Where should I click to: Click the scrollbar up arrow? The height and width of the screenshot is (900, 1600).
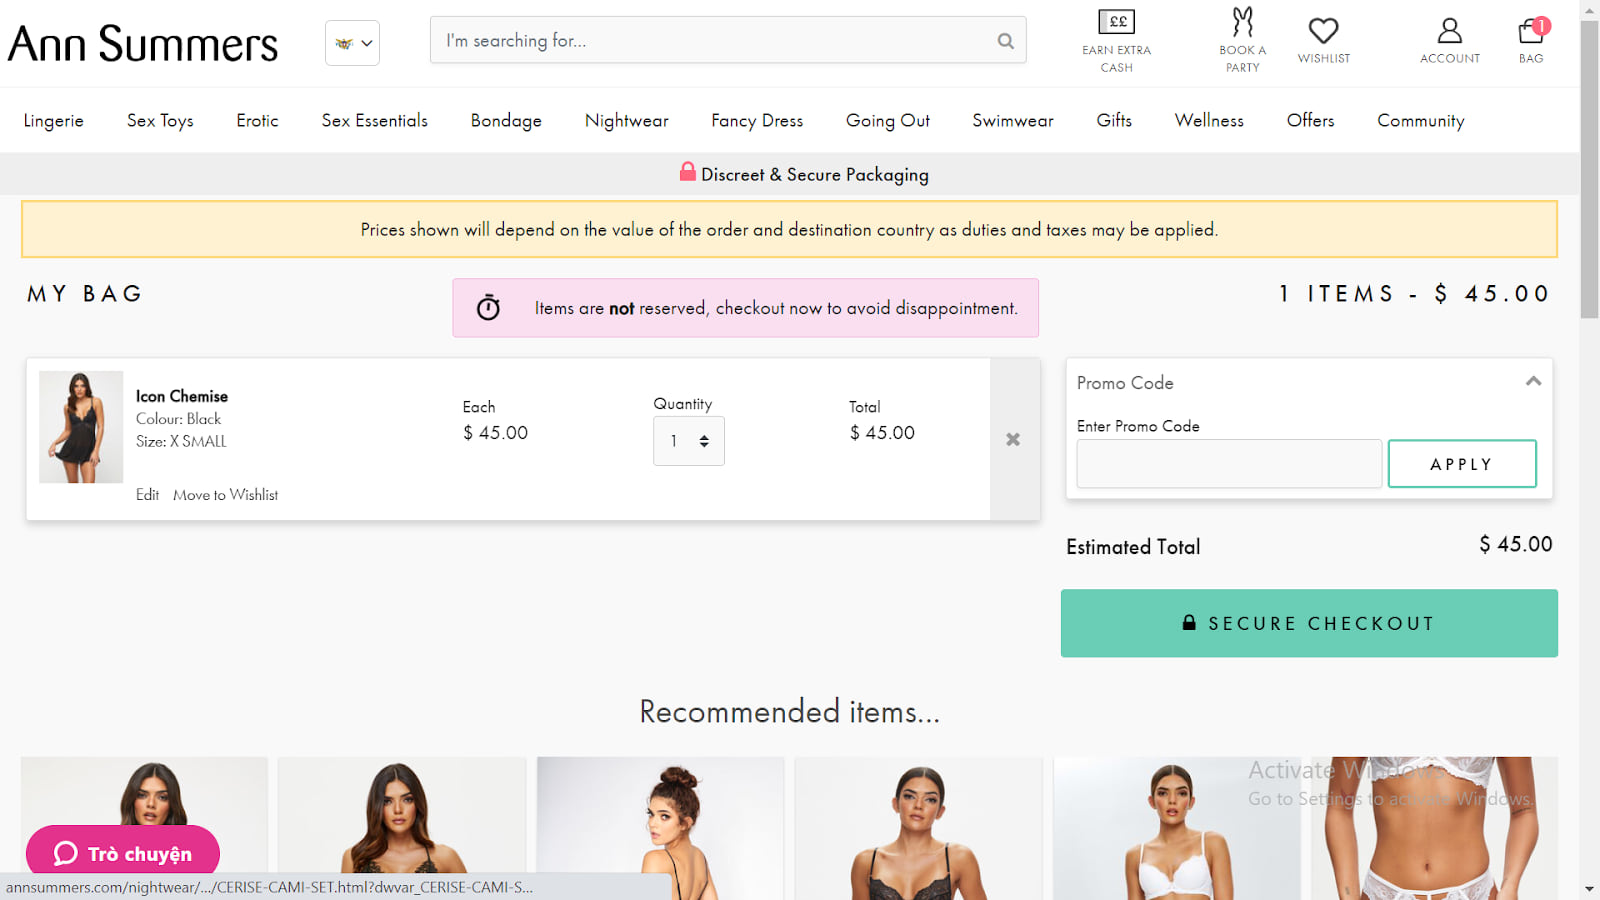(x=1590, y=9)
